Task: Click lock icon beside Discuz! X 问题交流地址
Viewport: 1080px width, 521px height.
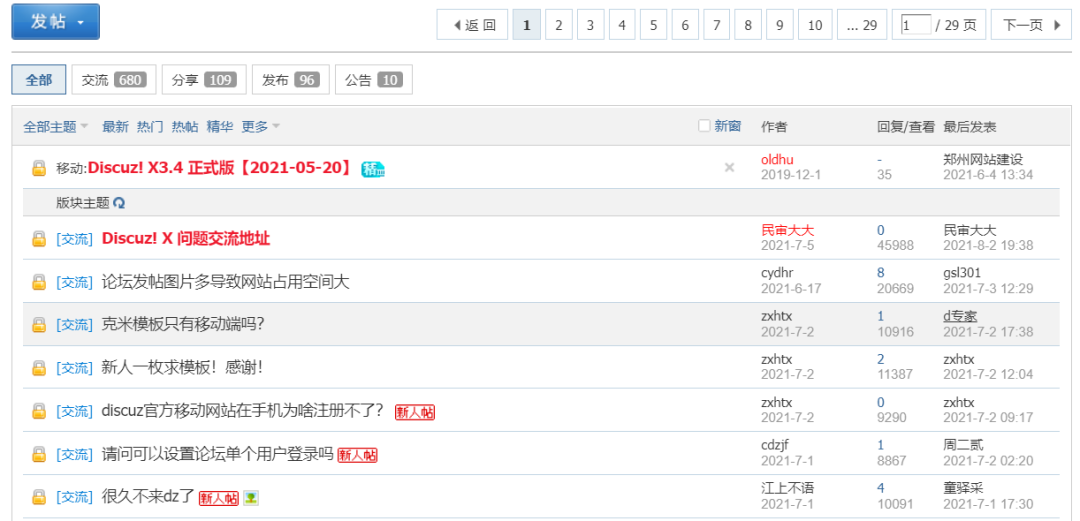Action: (x=39, y=239)
